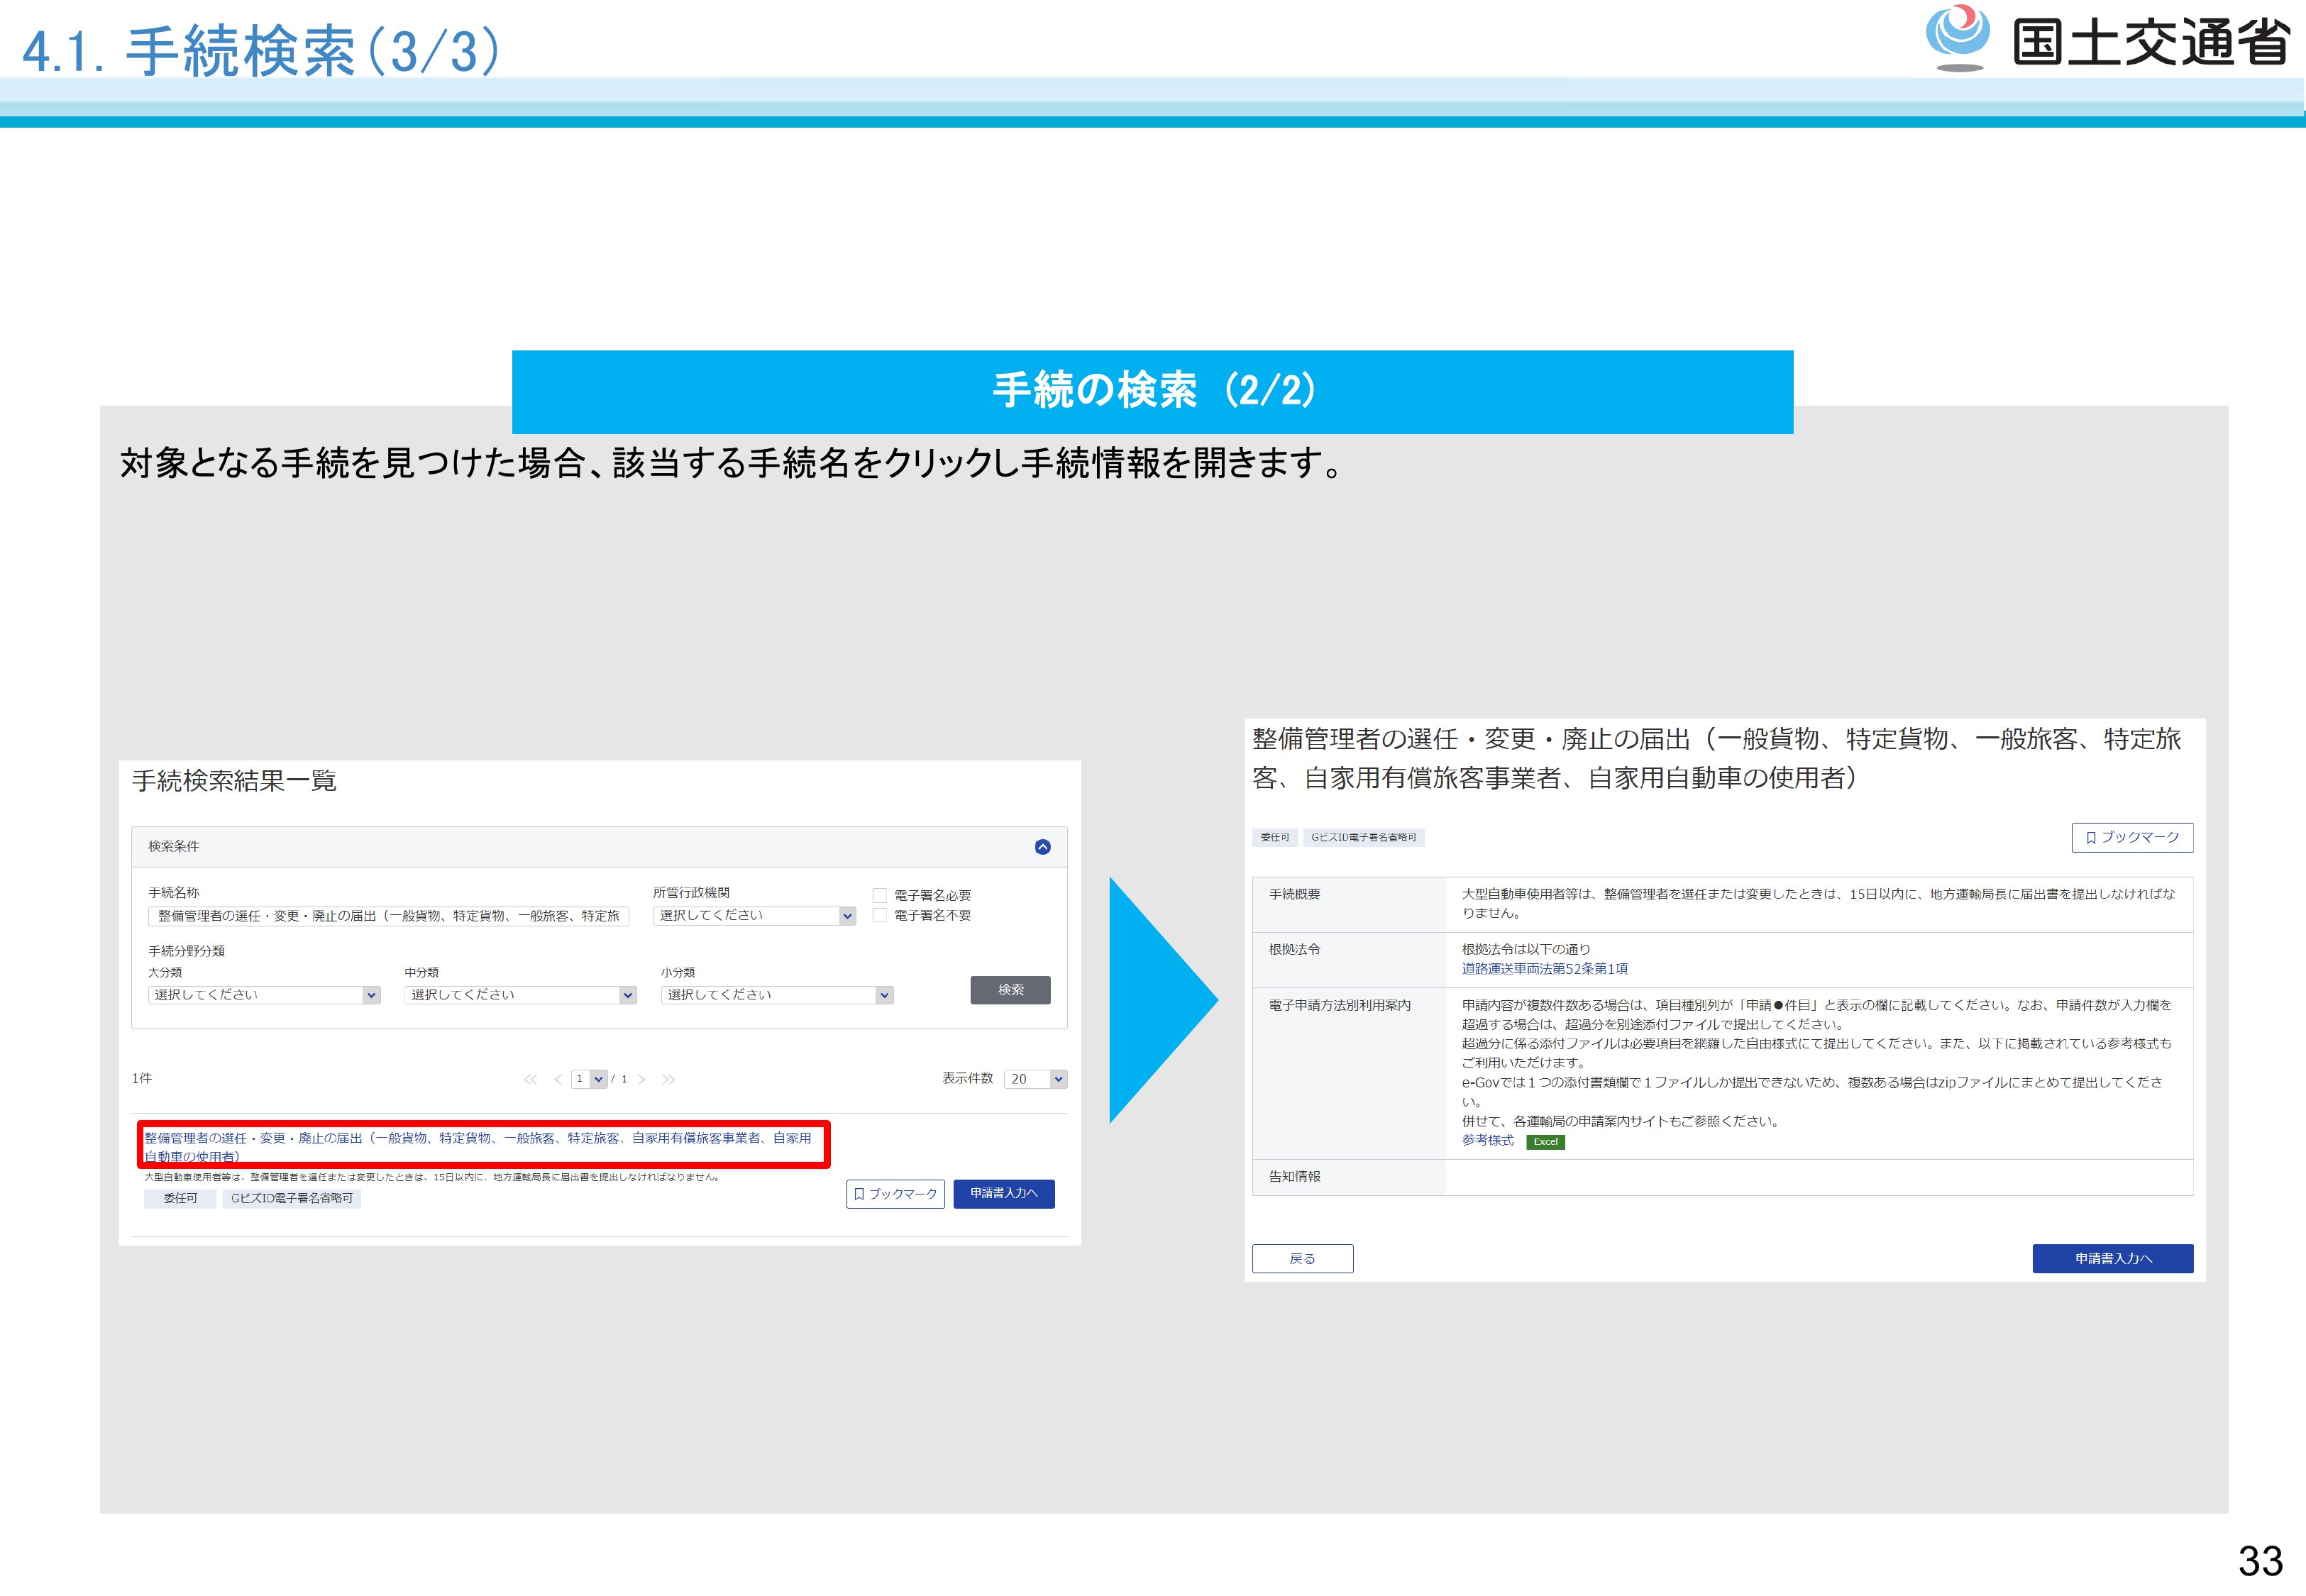Open 中分類 category dropdown
Viewport: 2306px width, 1596px height.
pos(520,995)
